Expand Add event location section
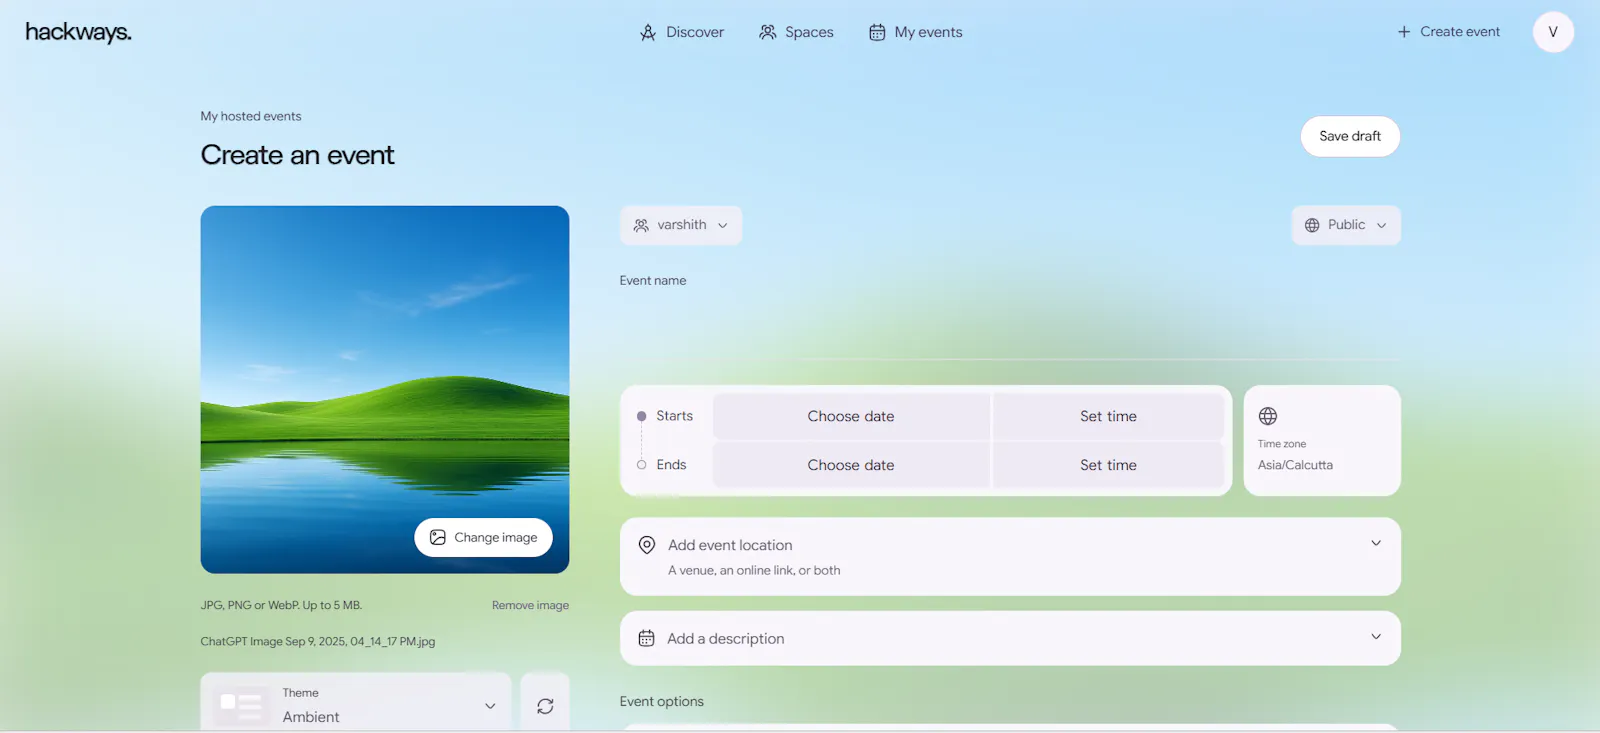This screenshot has height=733, width=1600. (x=1010, y=556)
